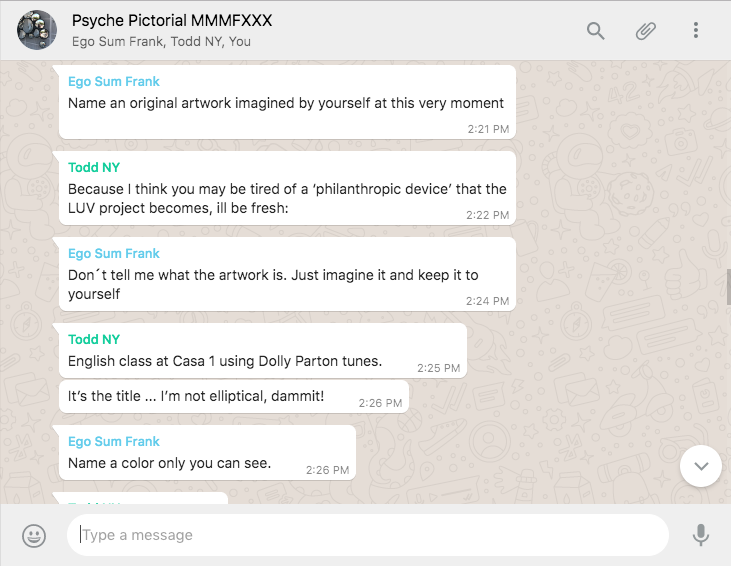The height and width of the screenshot is (566, 731).
Task: Click Todd NY name above LUV project message
Action: [x=94, y=168]
